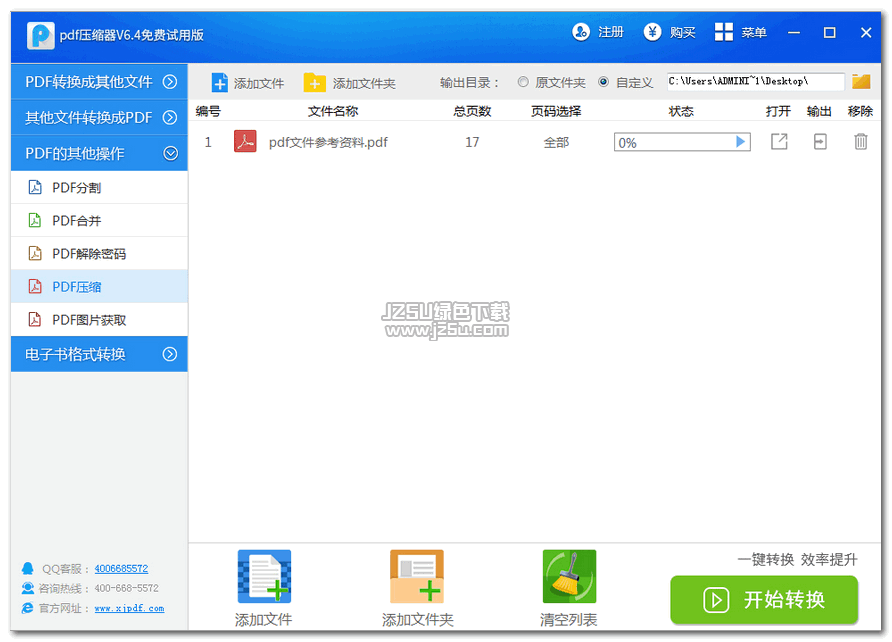Click the blue add file icon in toolbar
The height and width of the screenshot is (642, 892).
(x=220, y=82)
